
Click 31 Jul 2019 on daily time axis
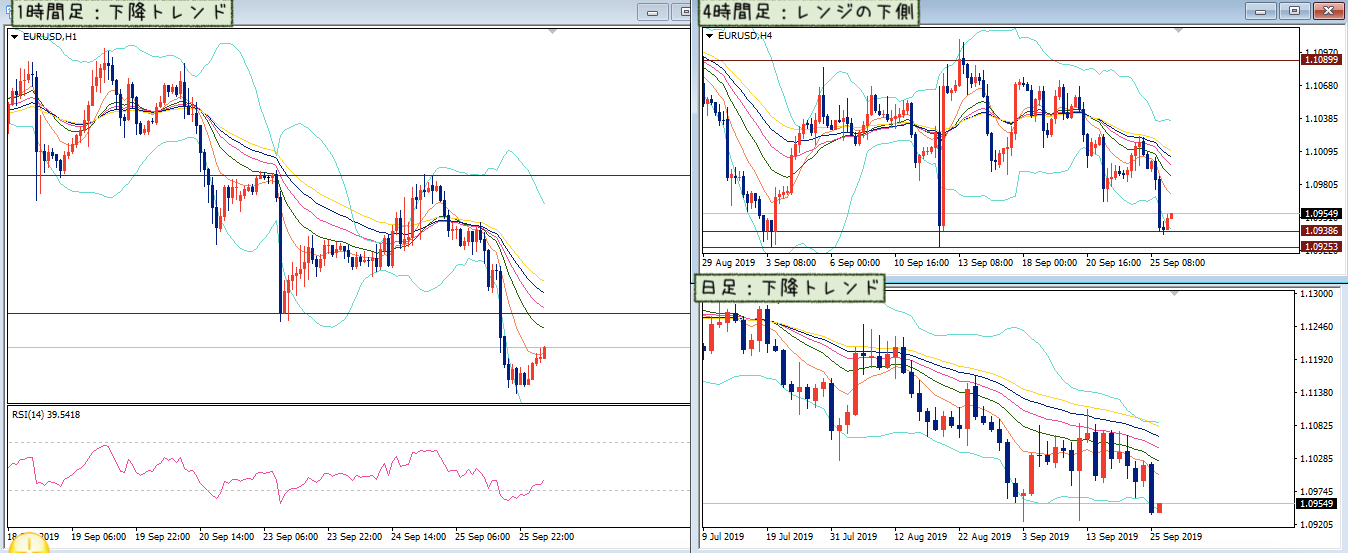852,536
